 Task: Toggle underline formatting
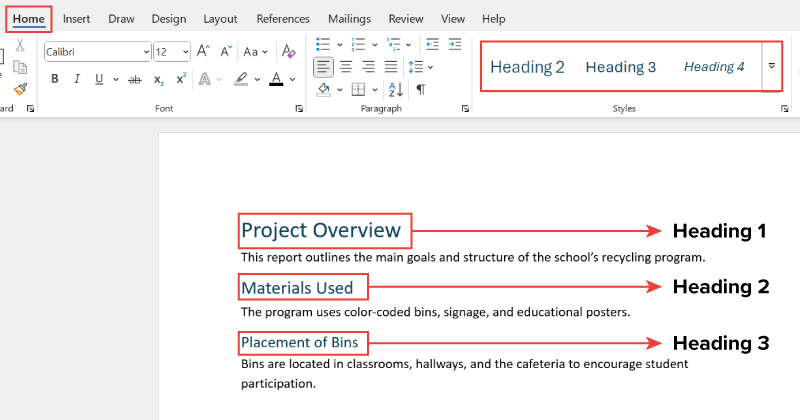coord(99,79)
